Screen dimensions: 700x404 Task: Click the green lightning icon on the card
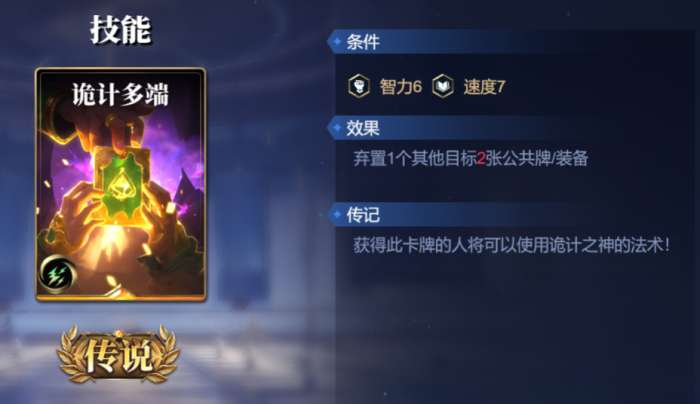[57, 275]
